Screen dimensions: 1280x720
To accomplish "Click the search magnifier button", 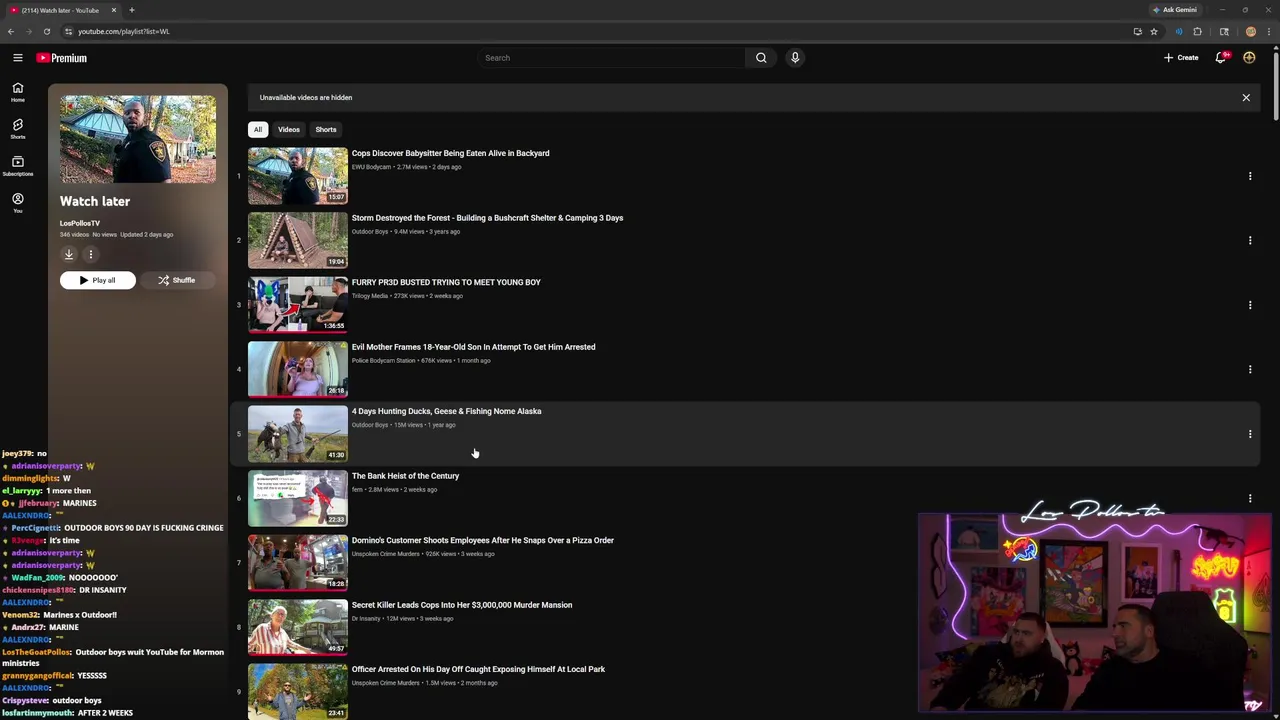I will pos(761,58).
